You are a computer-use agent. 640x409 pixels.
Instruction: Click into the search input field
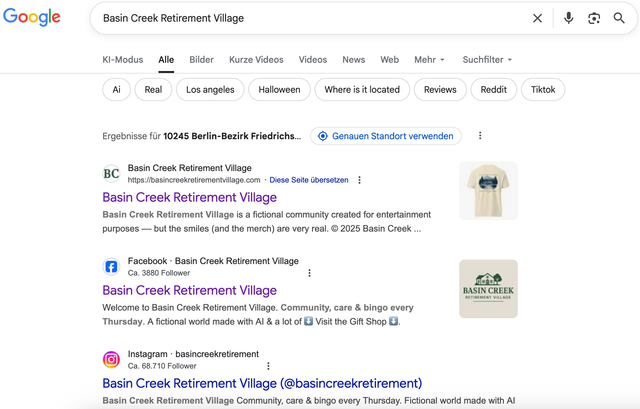300,18
